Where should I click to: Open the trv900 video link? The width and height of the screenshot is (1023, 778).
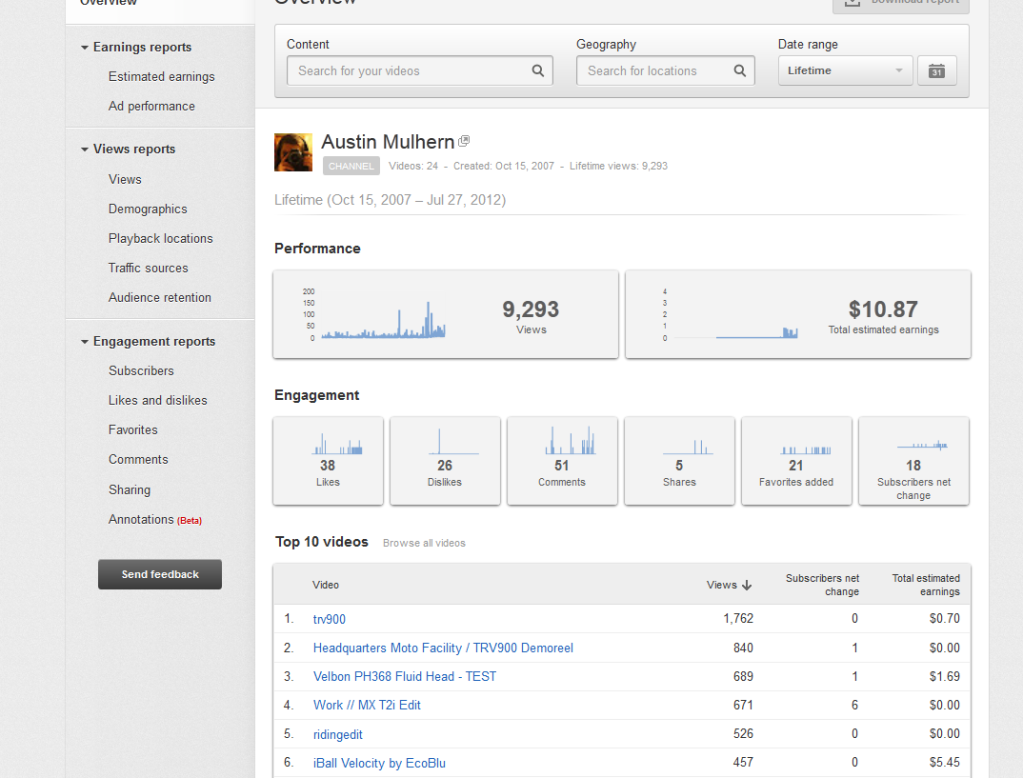click(x=329, y=619)
